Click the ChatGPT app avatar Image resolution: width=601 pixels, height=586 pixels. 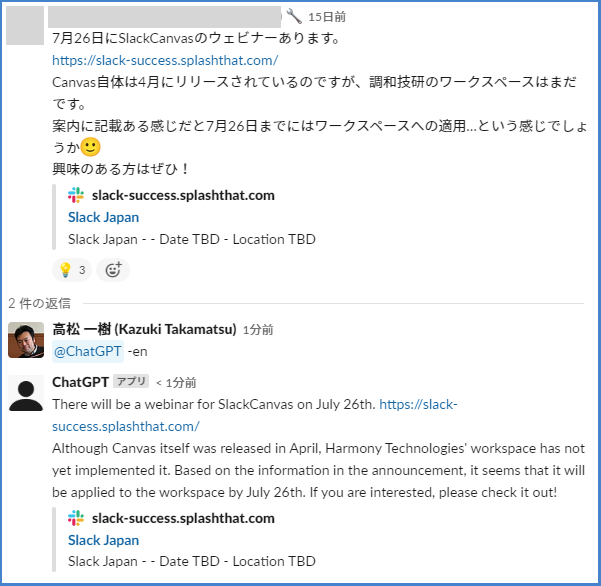point(26,392)
